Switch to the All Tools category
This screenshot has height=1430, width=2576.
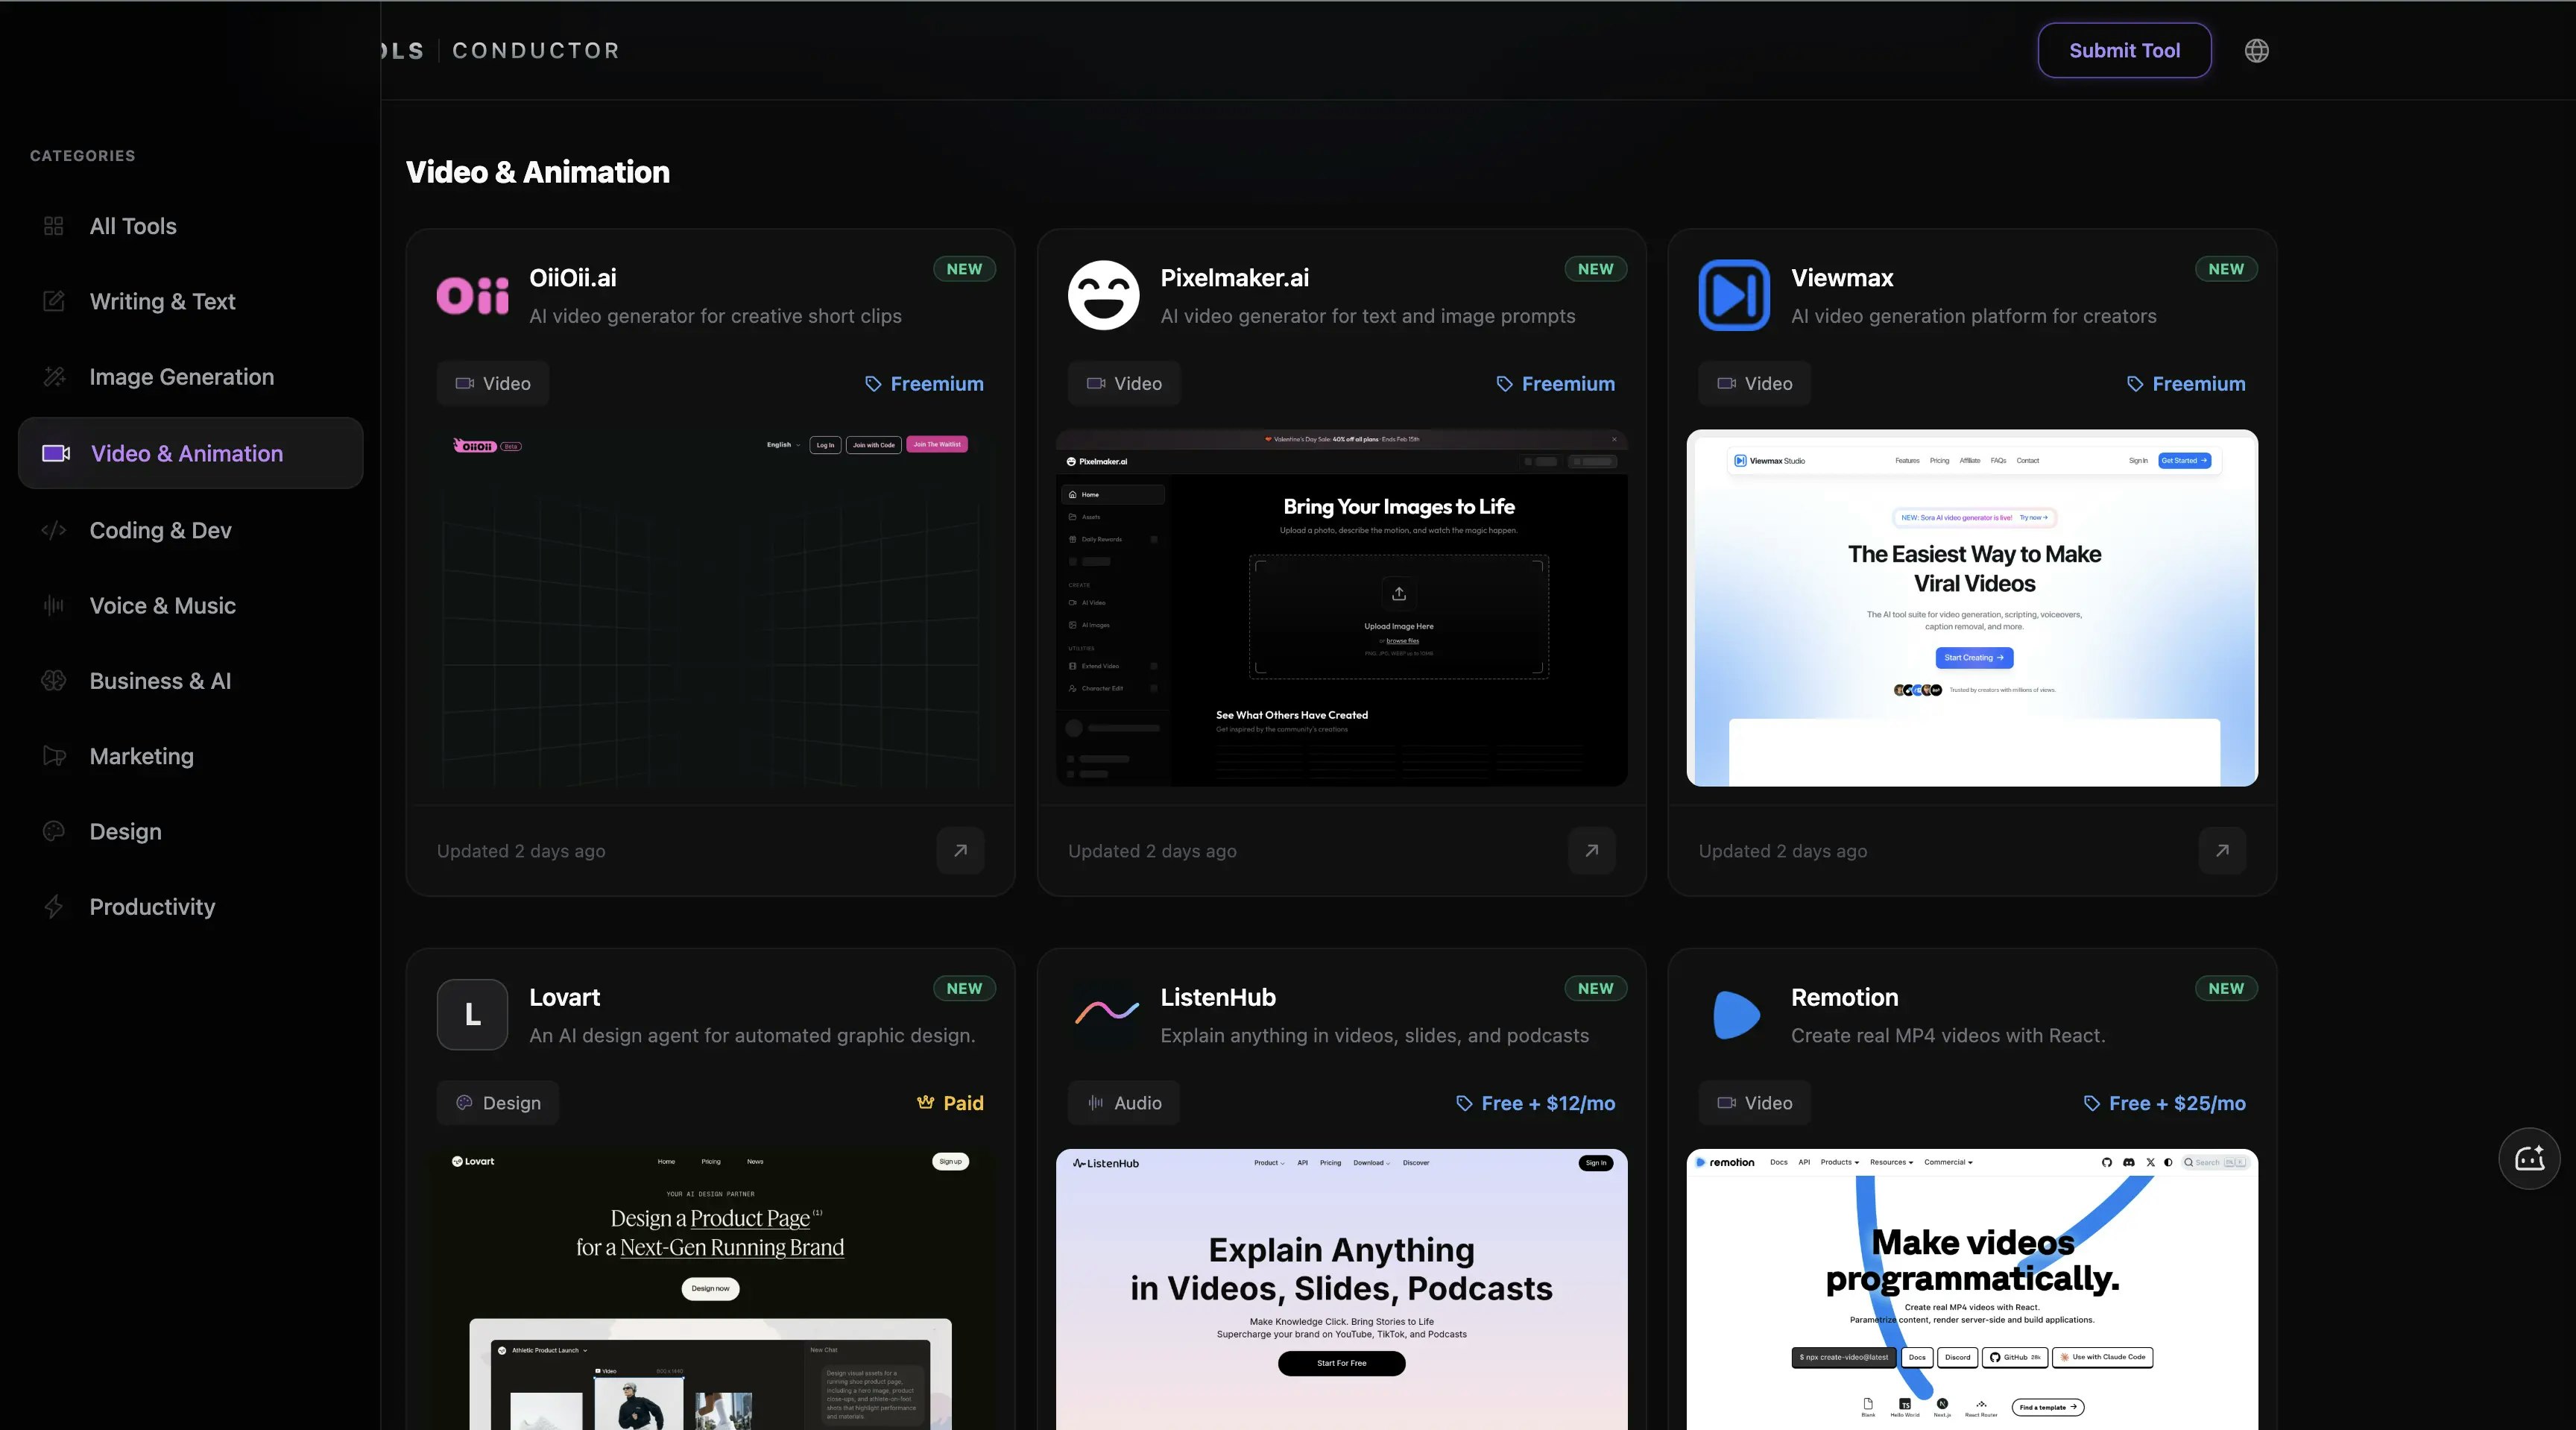[x=132, y=226]
